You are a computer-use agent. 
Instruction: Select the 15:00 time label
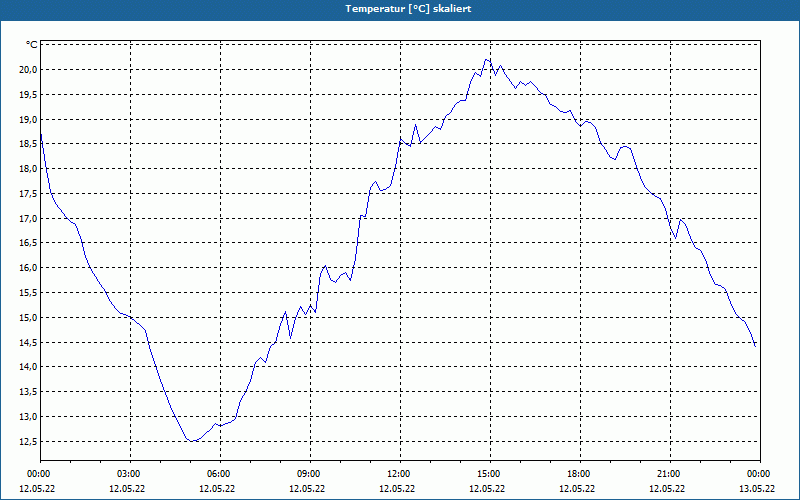(490, 474)
